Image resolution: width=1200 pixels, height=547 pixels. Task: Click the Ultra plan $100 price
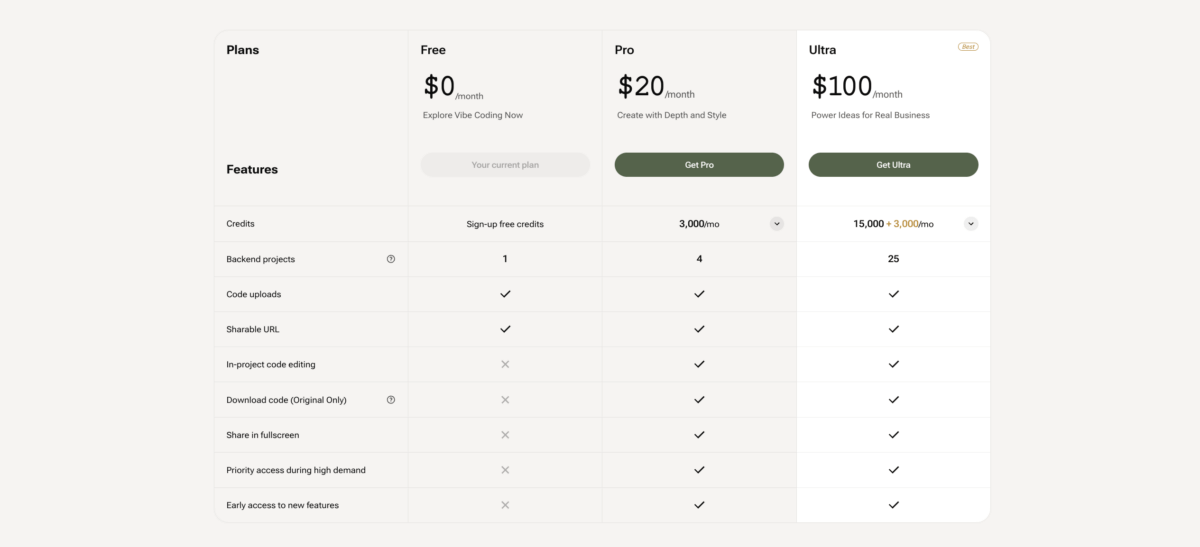[842, 87]
